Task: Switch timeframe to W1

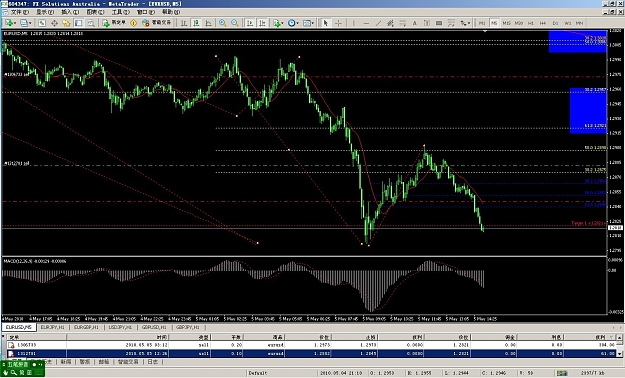Action: coord(568,23)
